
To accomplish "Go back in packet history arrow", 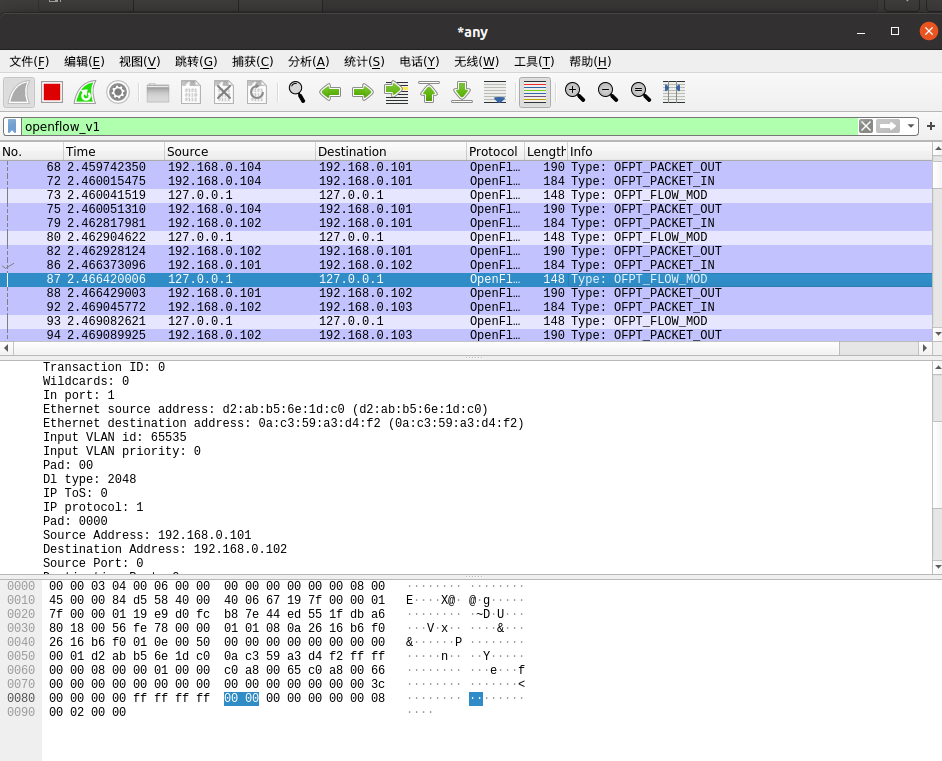I will [x=330, y=92].
